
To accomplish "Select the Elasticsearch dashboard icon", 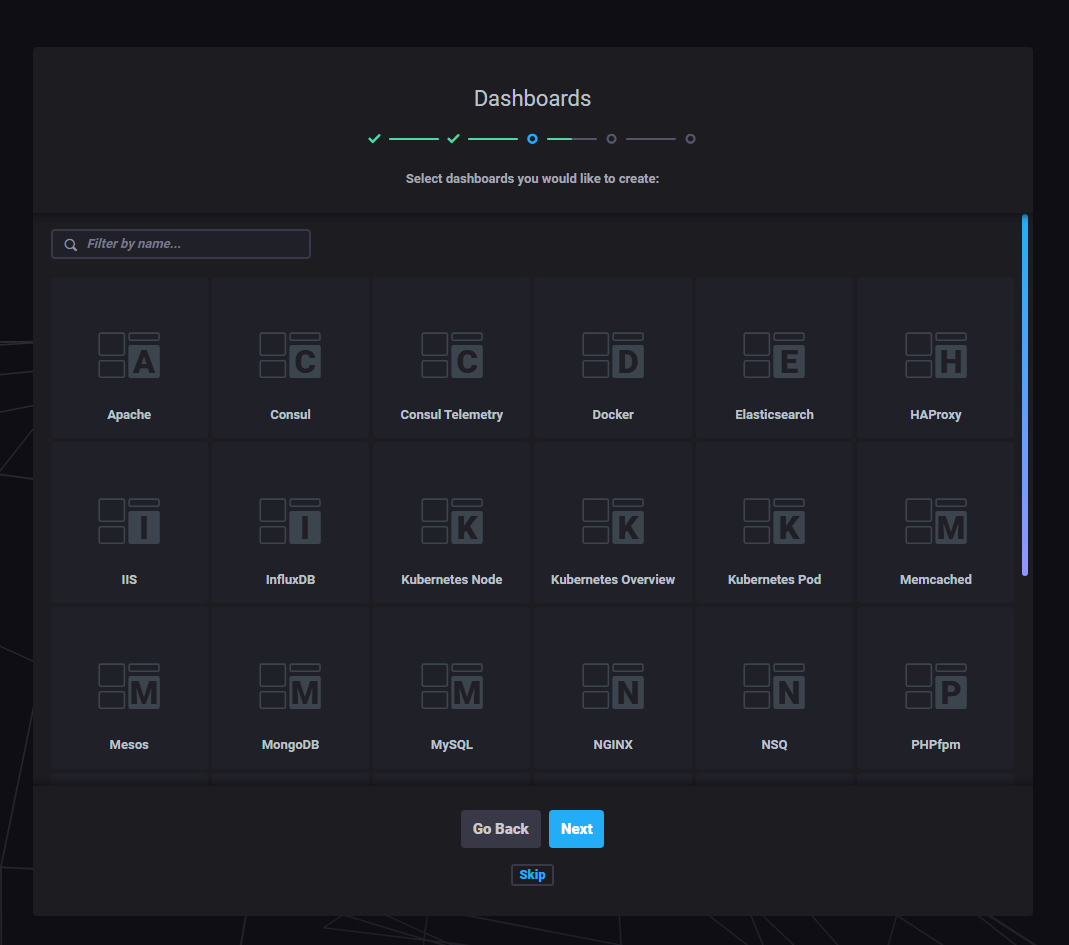I will (x=774, y=355).
